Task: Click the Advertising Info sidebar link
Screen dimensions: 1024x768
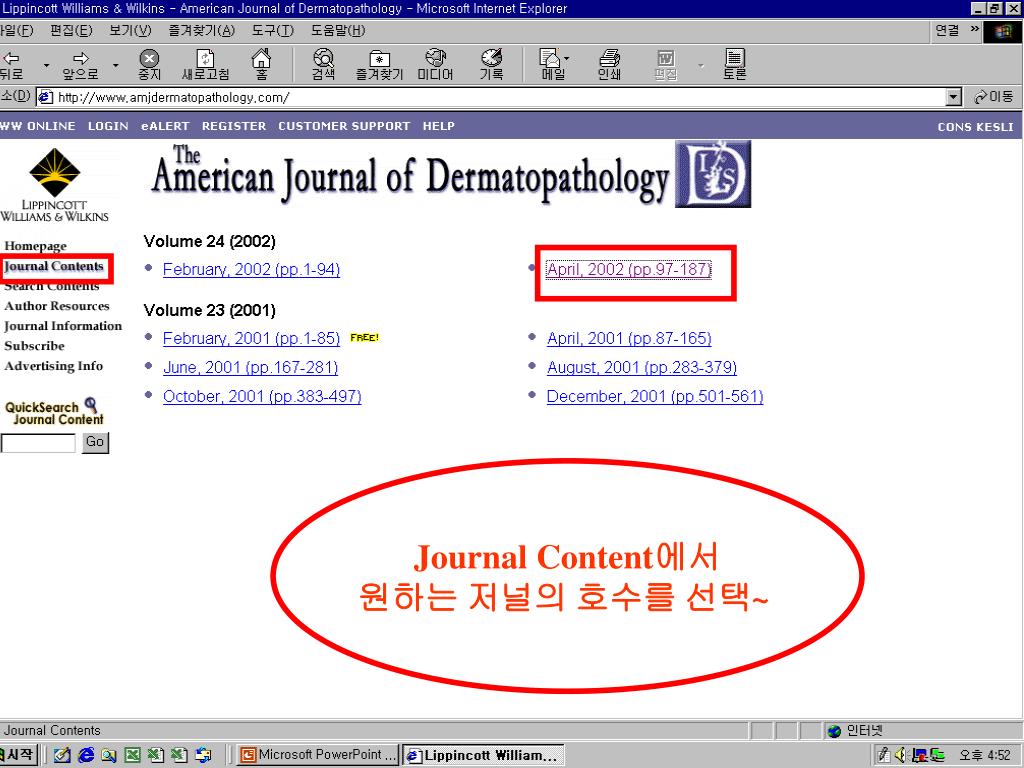Action: [54, 366]
